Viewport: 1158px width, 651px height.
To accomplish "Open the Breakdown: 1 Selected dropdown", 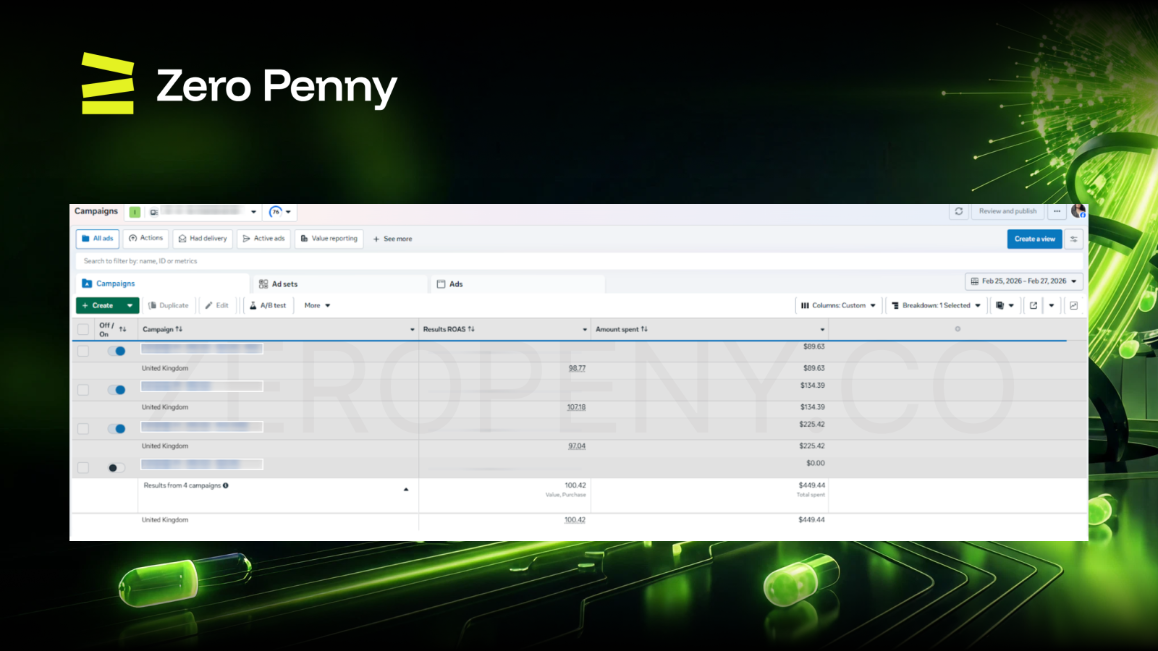I will tap(936, 305).
